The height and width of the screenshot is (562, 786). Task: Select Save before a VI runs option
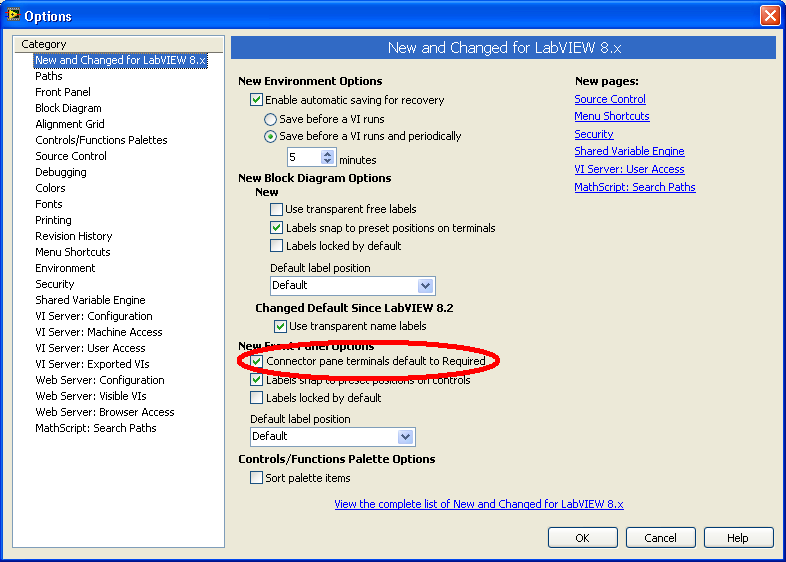coord(270,119)
